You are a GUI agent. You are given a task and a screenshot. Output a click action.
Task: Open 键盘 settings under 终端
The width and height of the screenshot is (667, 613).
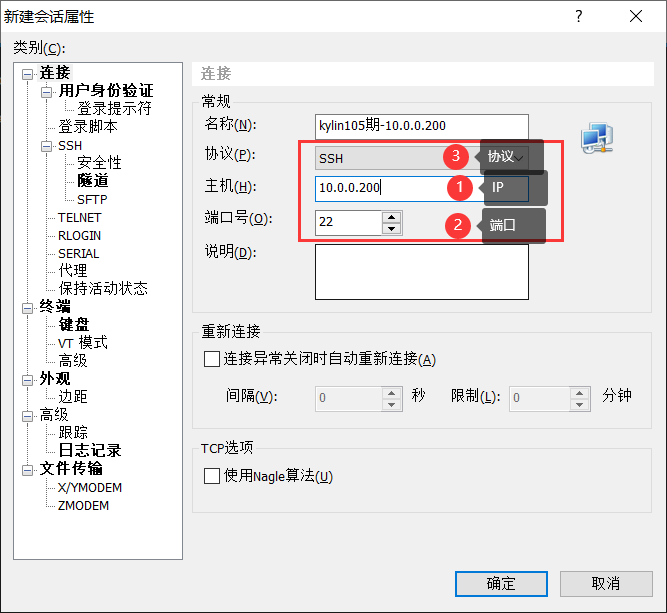(x=74, y=325)
